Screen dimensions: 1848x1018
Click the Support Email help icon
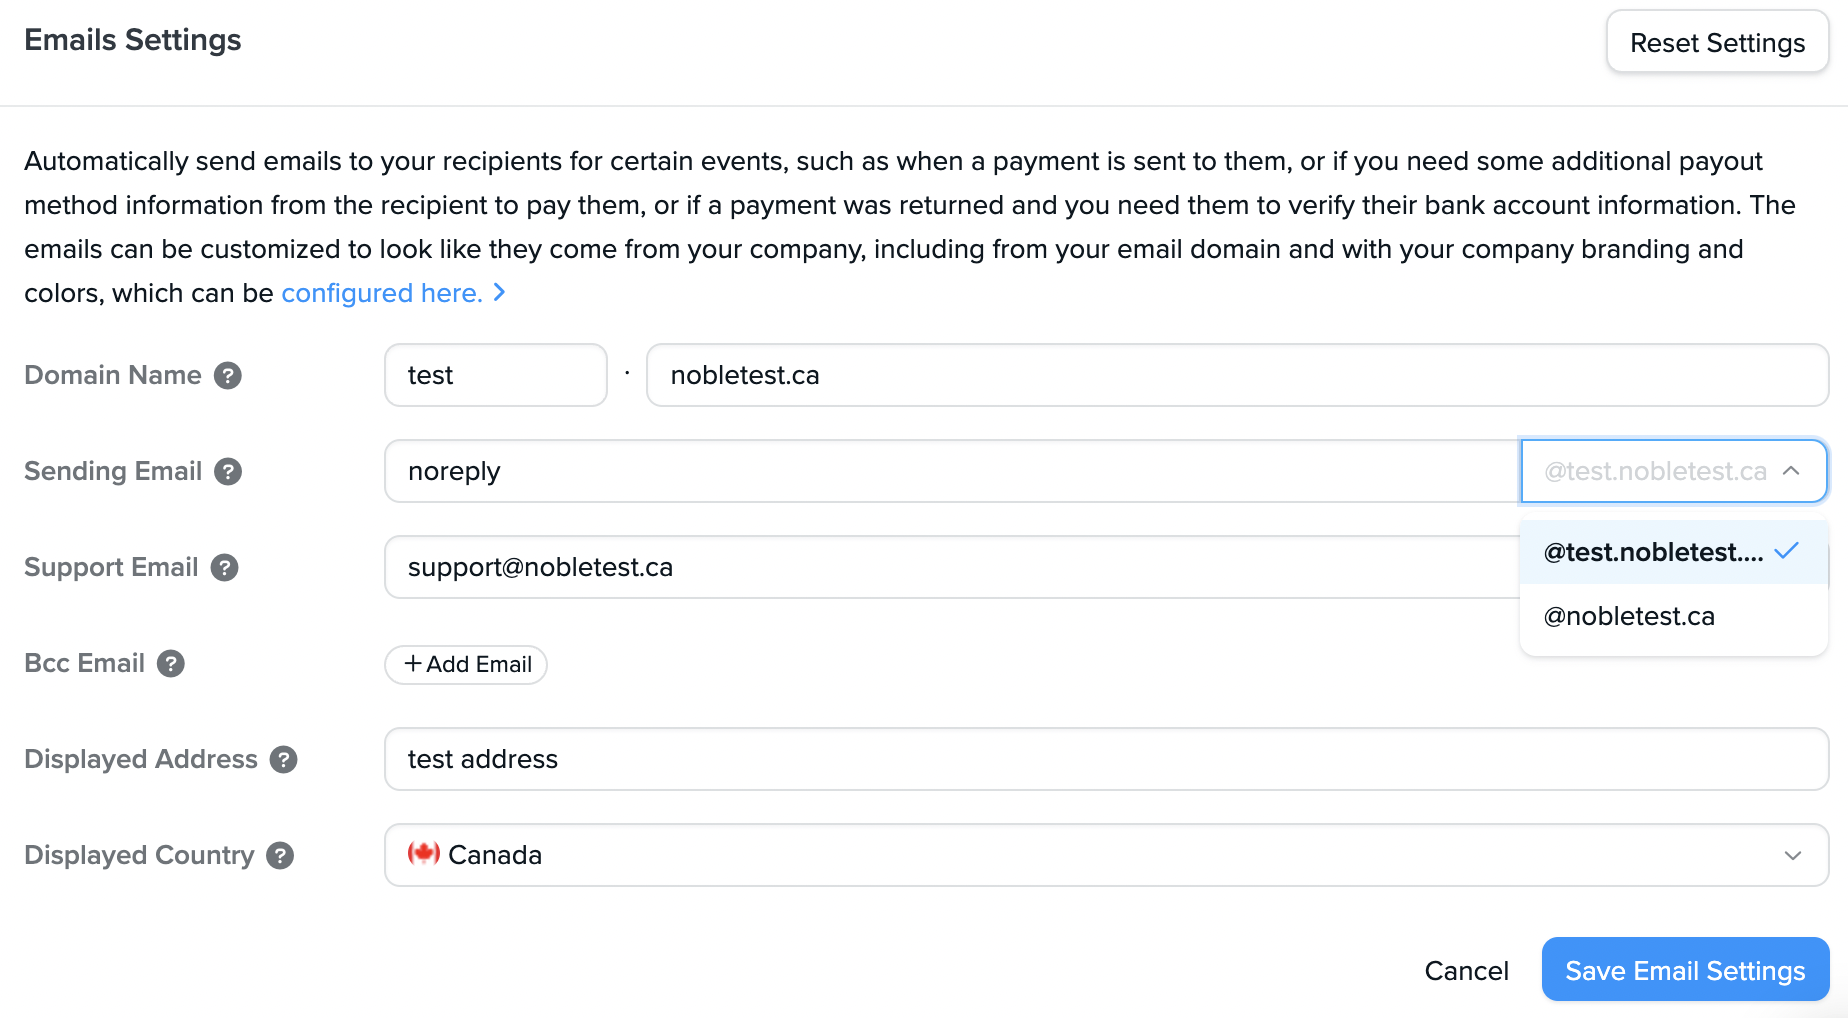pyautogui.click(x=225, y=567)
